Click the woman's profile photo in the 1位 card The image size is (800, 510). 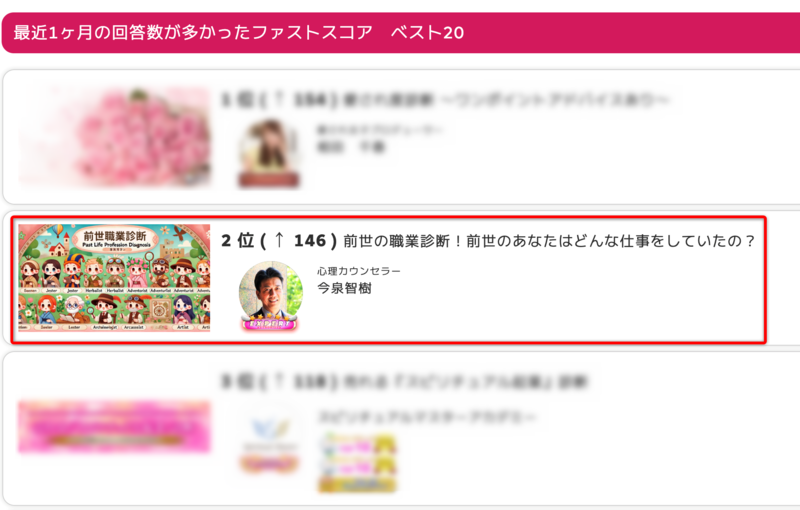270,146
